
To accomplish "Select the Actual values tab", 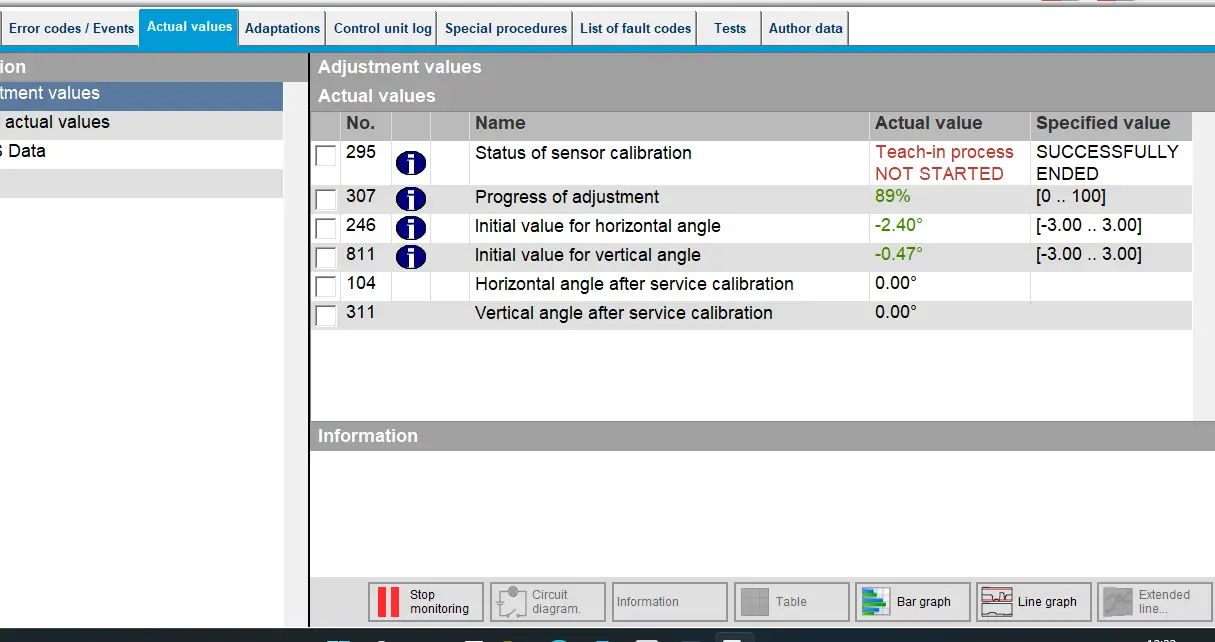I will pyautogui.click(x=189, y=27).
